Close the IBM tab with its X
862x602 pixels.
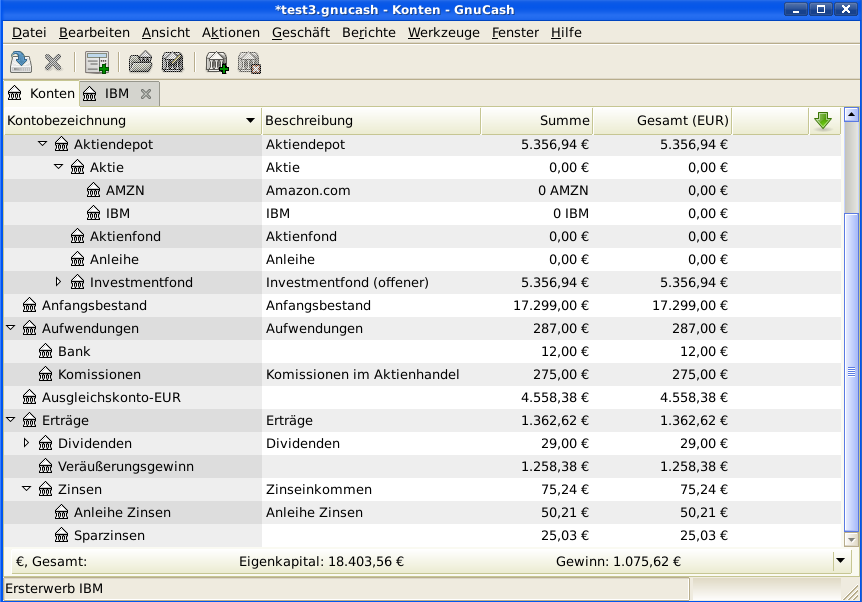pyautogui.click(x=146, y=94)
